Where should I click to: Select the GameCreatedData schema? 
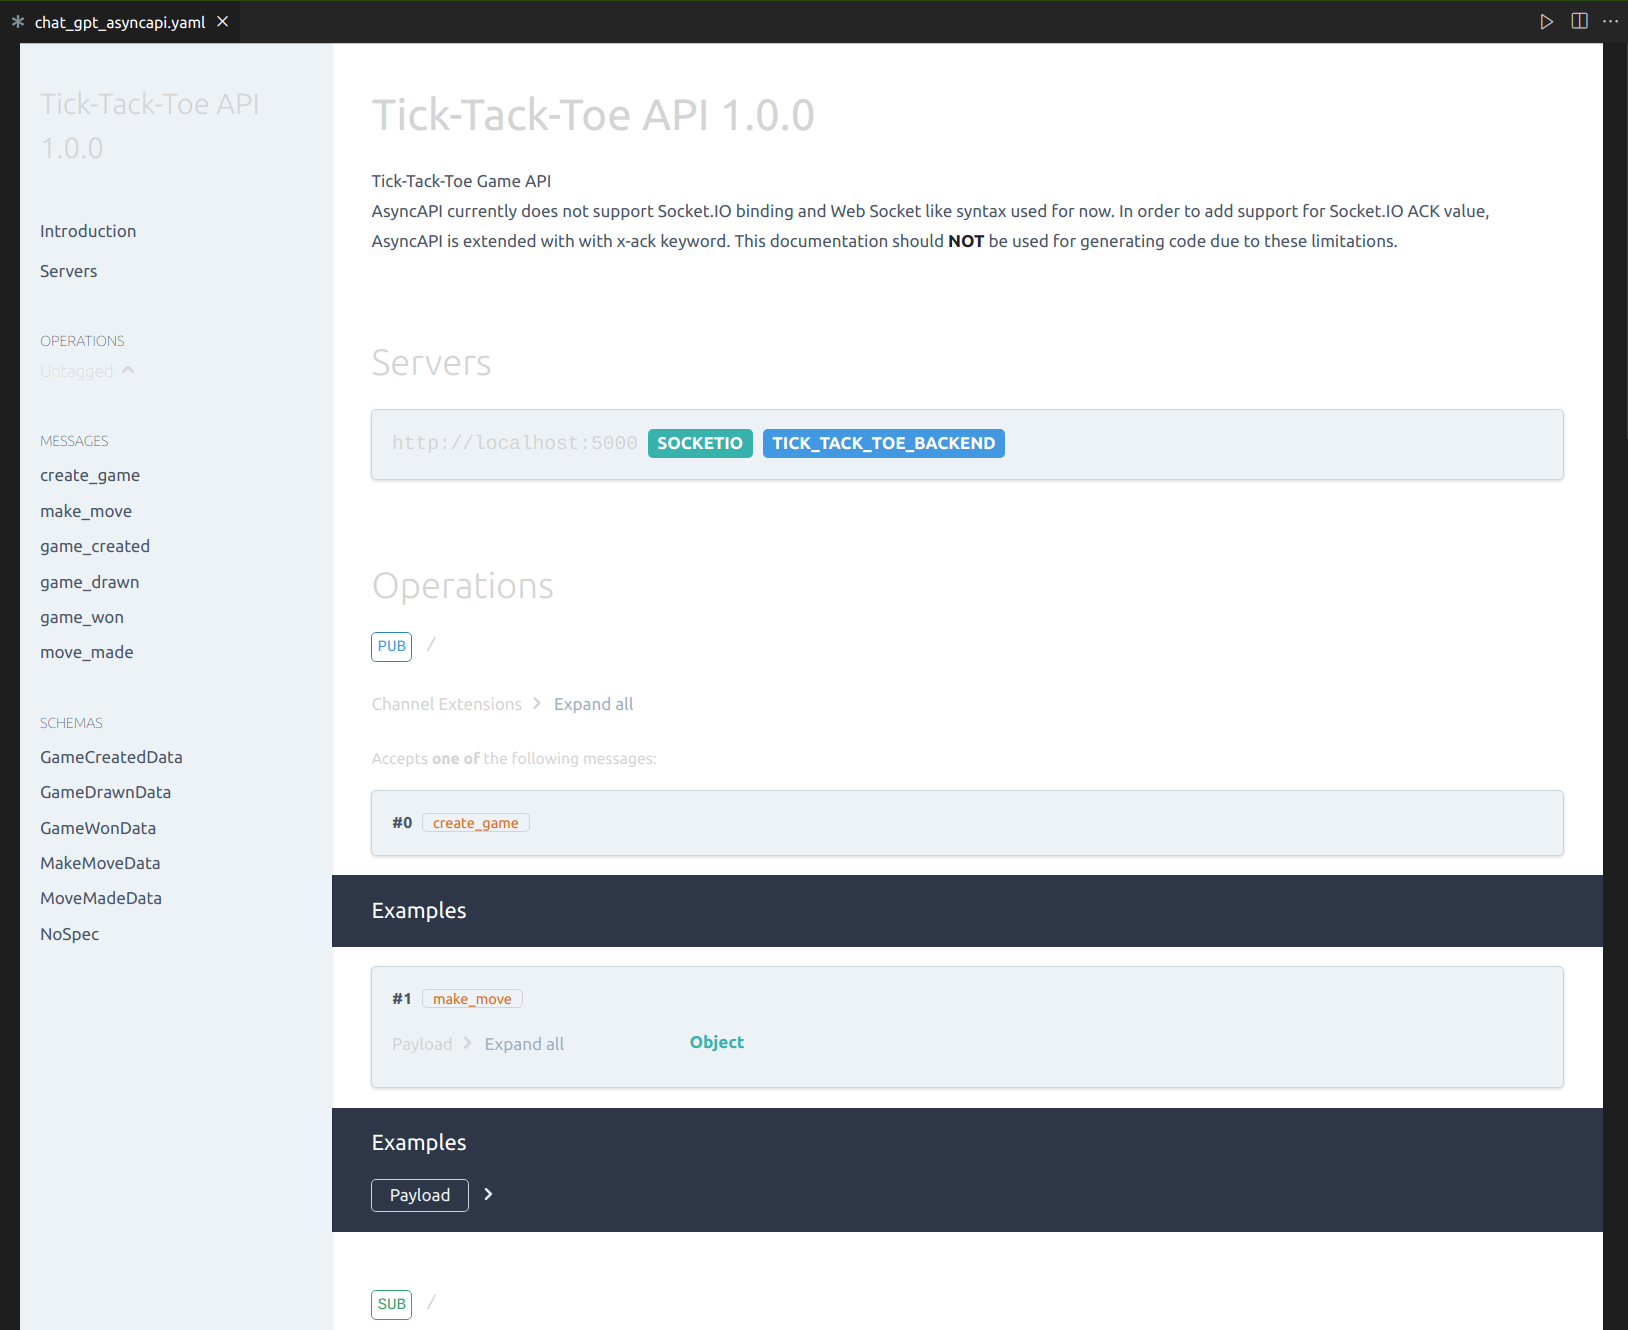(x=111, y=757)
